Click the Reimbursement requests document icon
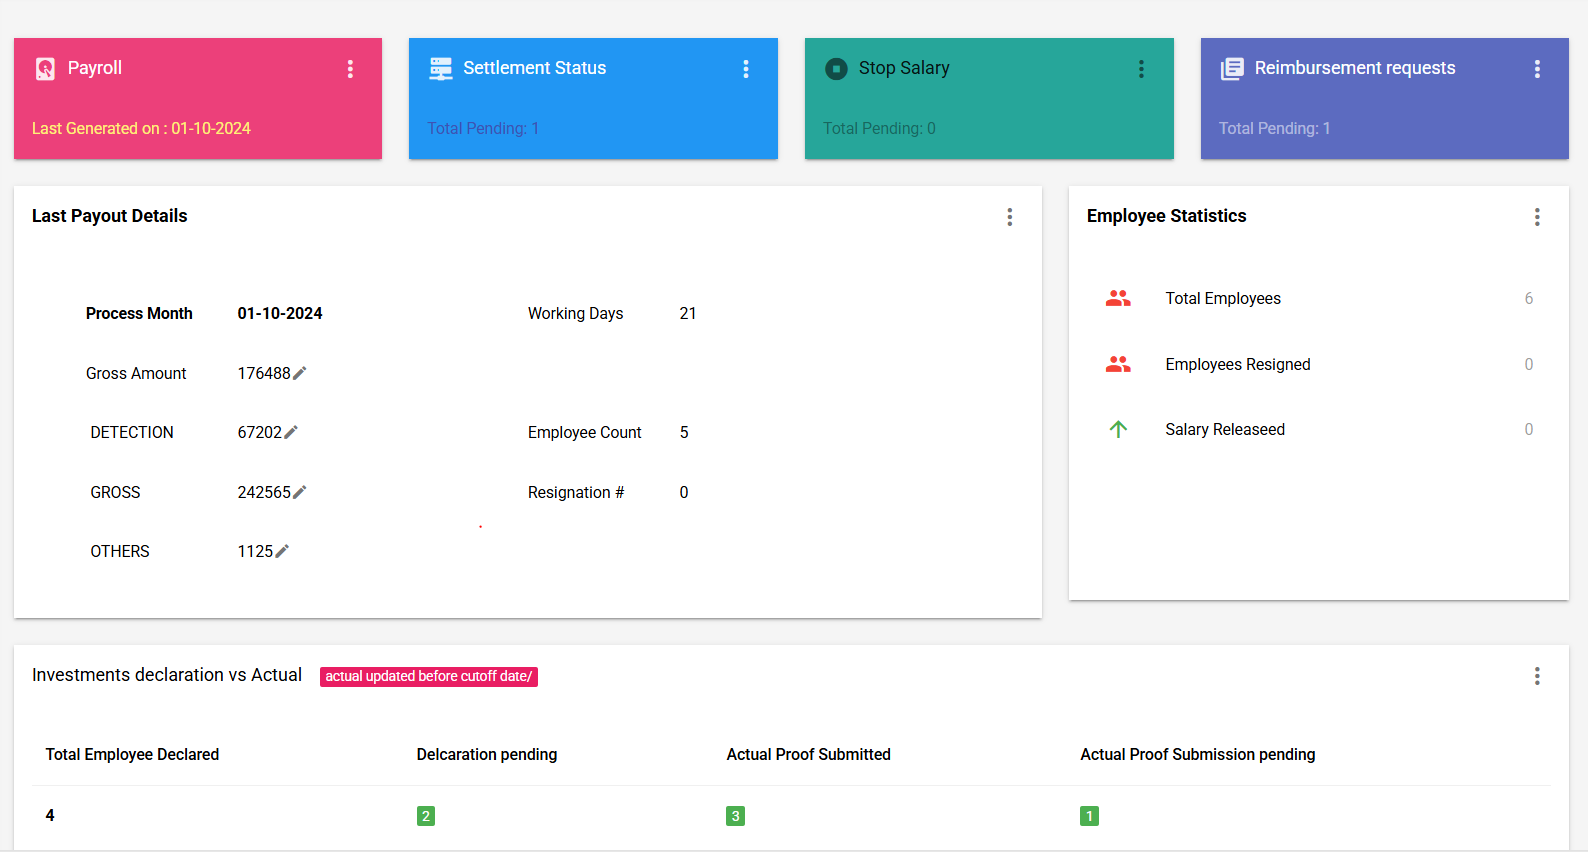The width and height of the screenshot is (1588, 852). 1232,68
